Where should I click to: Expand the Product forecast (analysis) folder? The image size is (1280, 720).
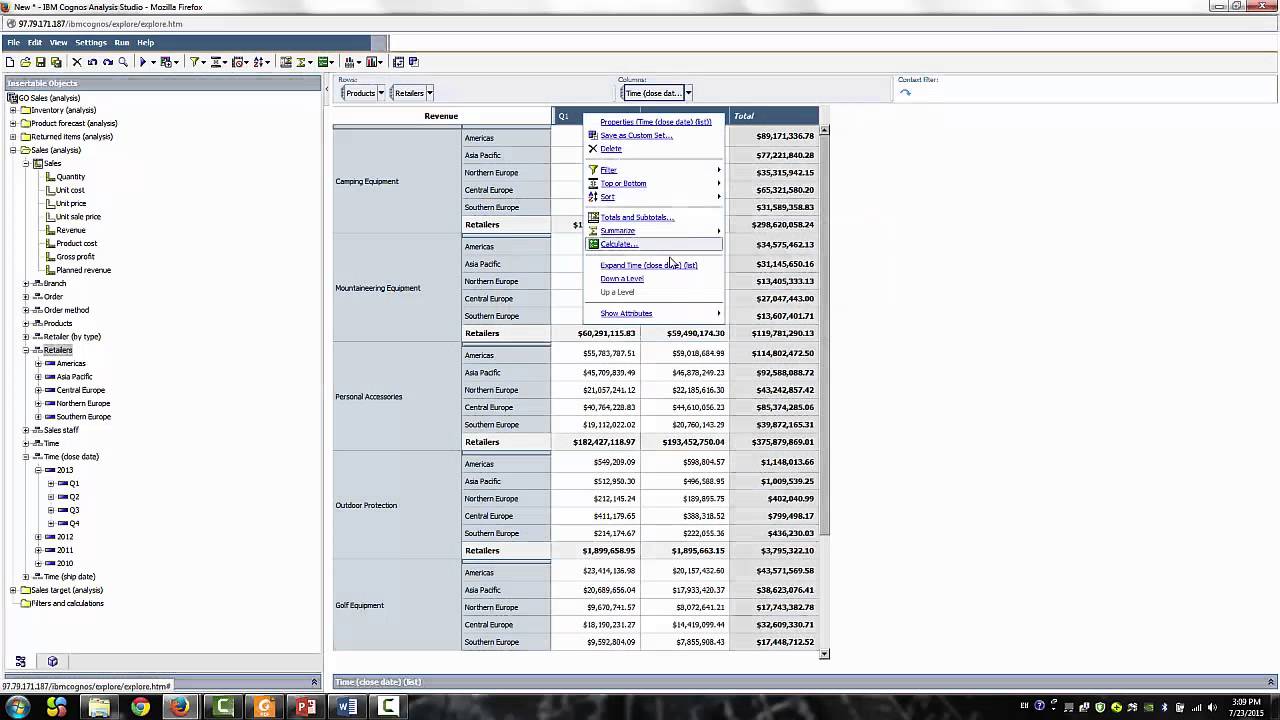pos(13,123)
